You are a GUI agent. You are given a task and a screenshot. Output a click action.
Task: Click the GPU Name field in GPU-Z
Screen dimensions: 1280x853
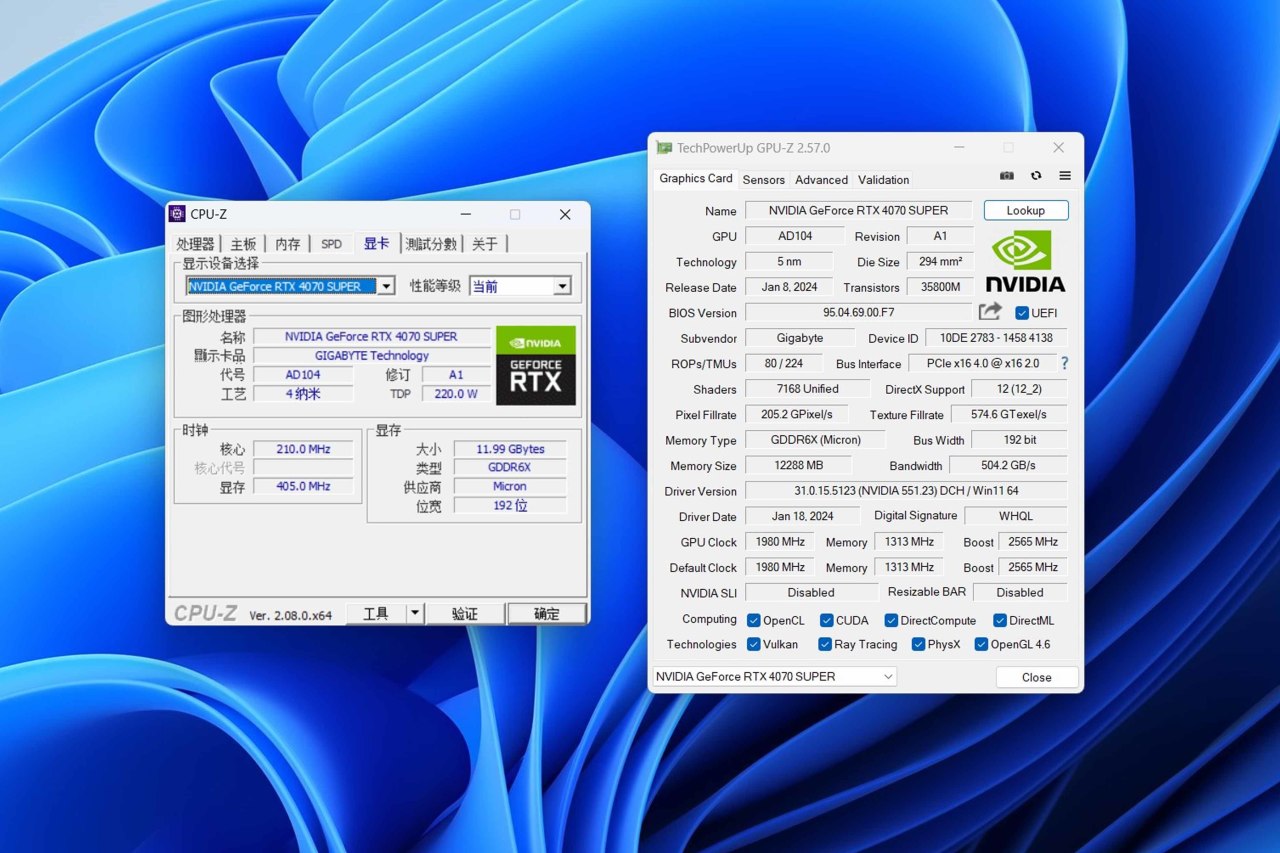tap(859, 211)
